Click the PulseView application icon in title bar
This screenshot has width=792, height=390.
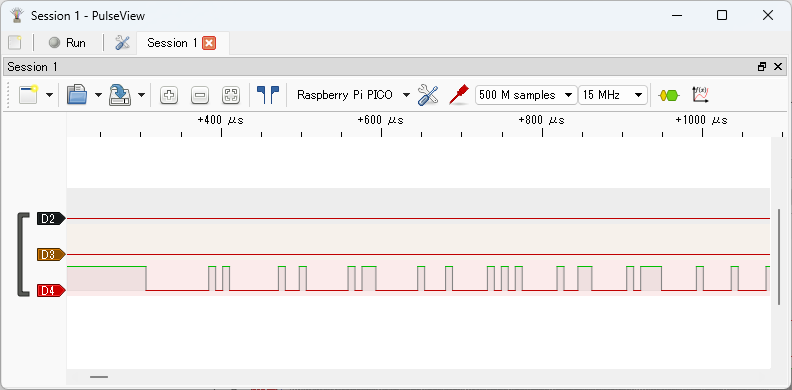(18, 16)
